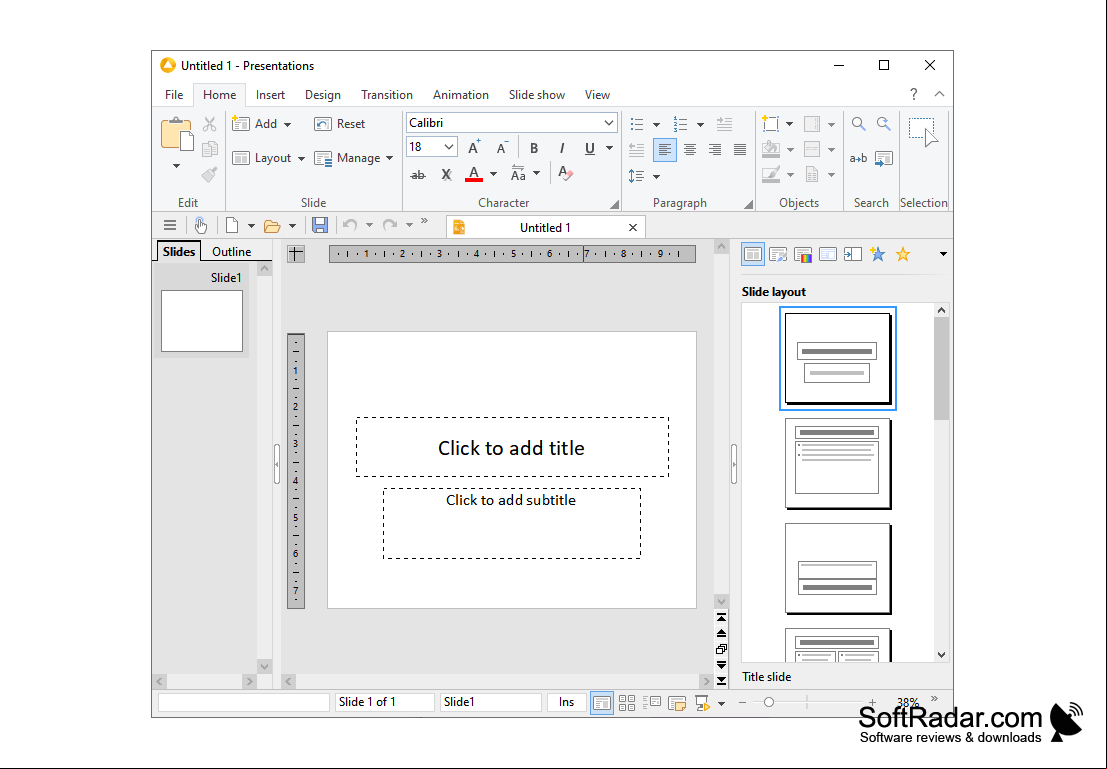The height and width of the screenshot is (769, 1107).
Task: Open the Manage dropdown in Slide group
Action: pos(354,158)
